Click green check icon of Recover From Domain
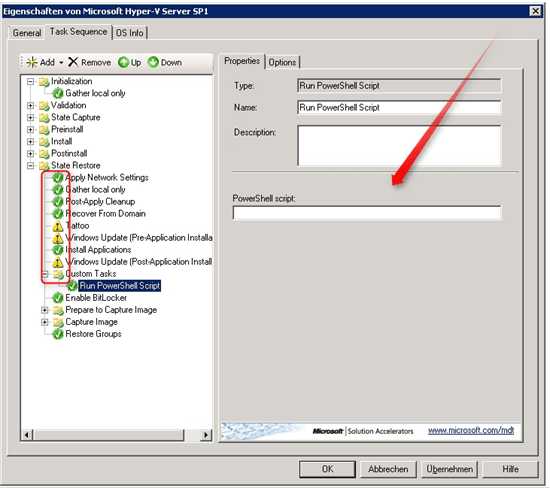 (58, 214)
